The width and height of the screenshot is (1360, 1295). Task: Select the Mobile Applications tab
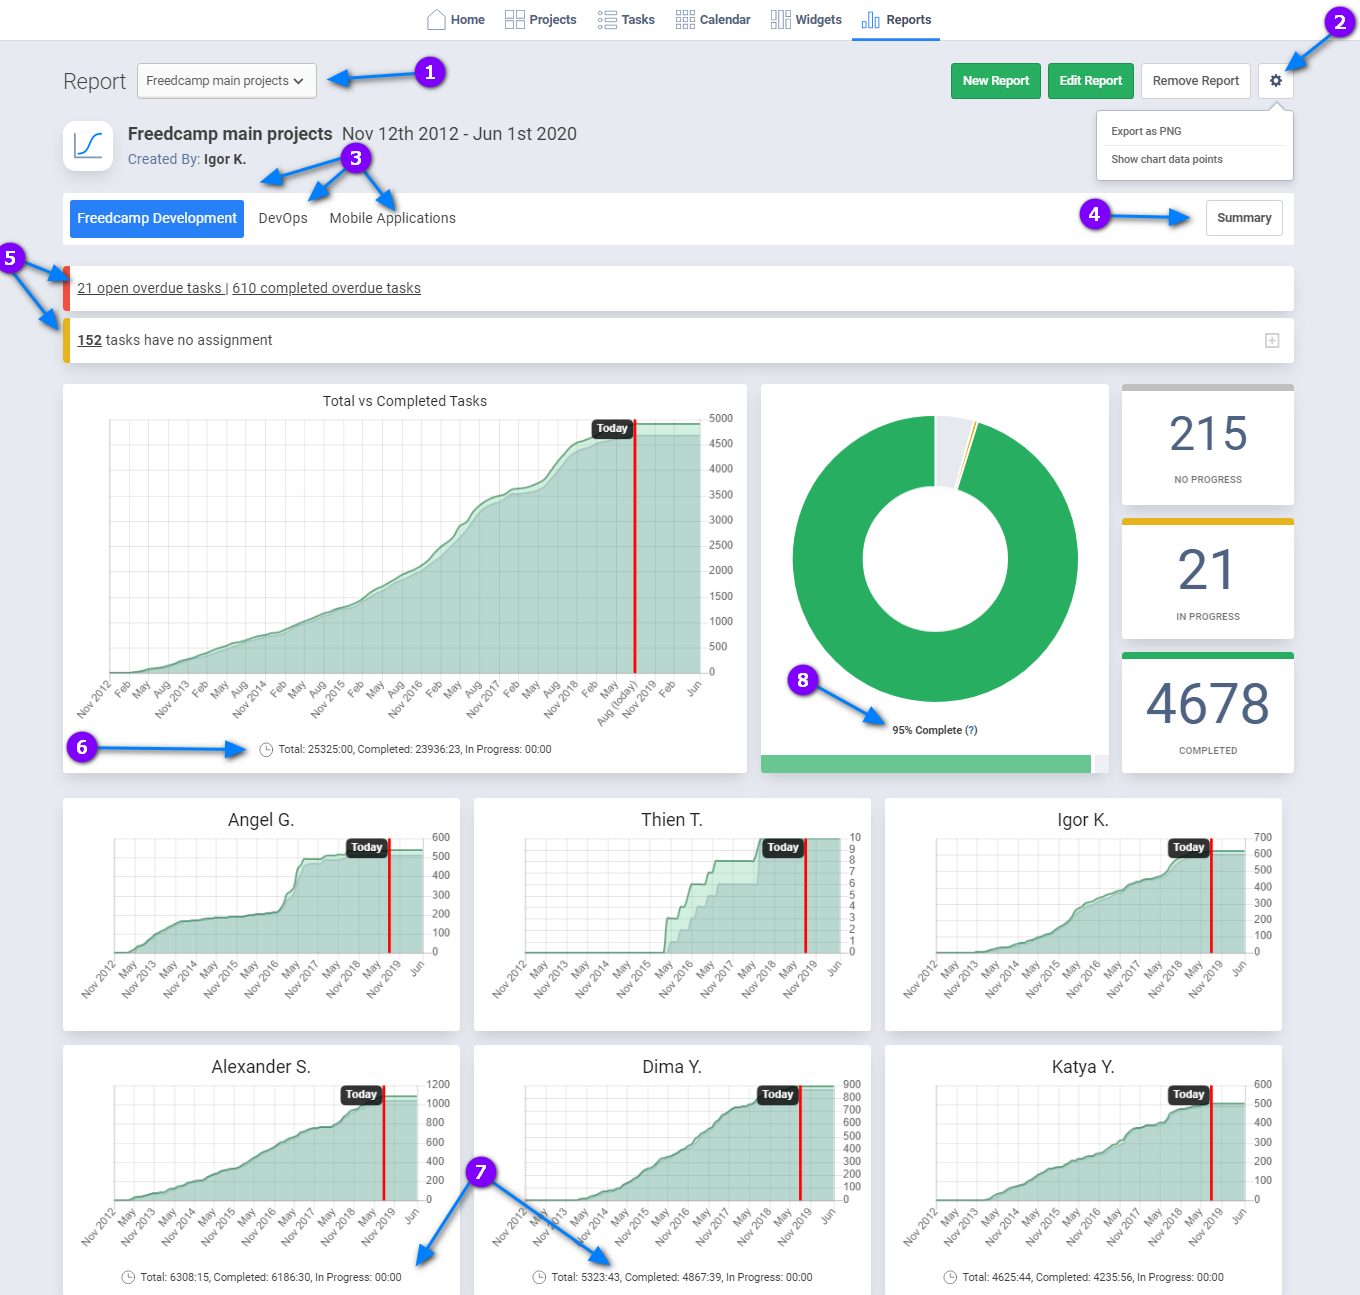click(392, 218)
